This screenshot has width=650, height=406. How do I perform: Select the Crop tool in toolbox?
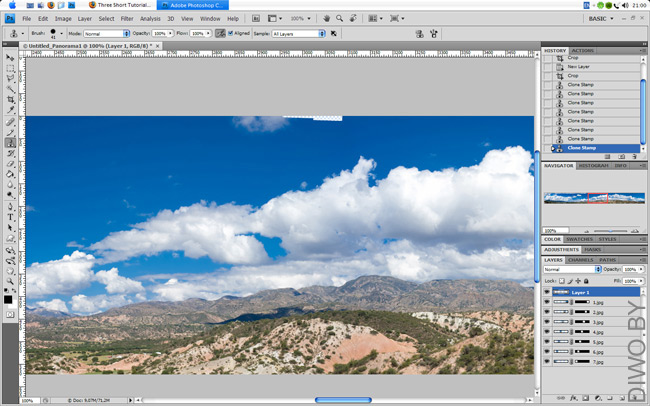[10, 99]
